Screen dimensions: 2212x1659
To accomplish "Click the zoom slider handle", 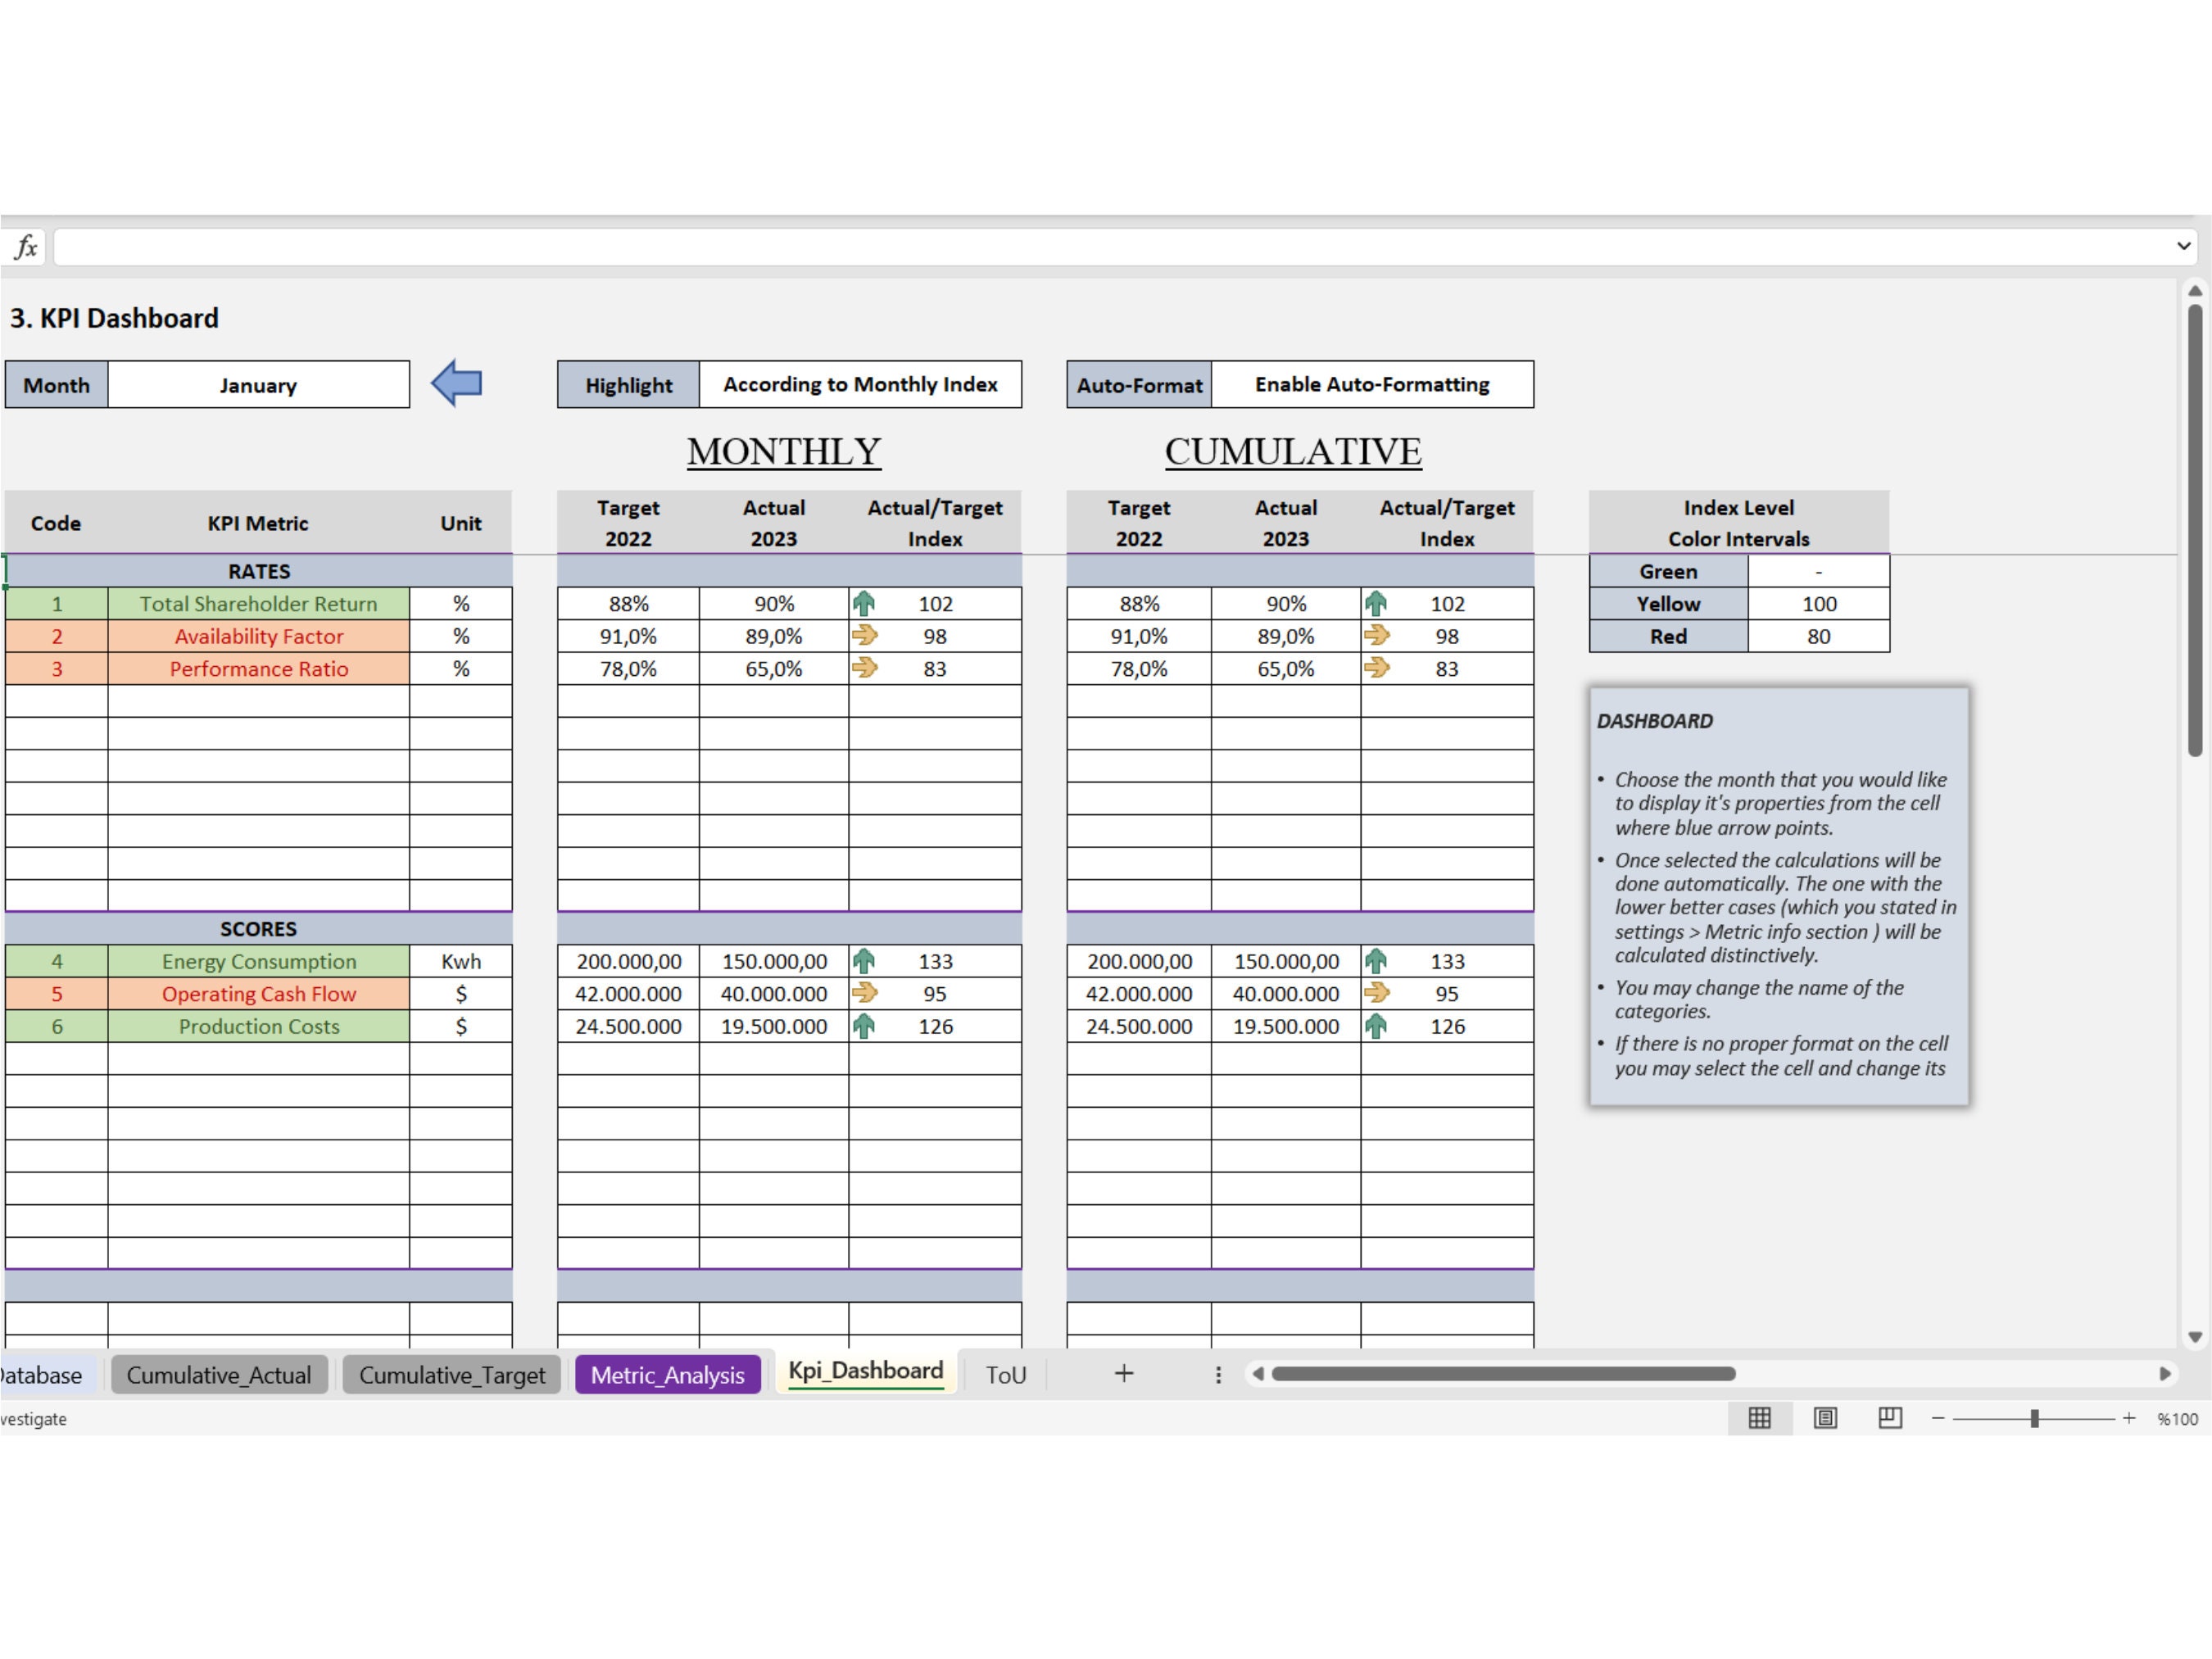I will (x=2035, y=1418).
